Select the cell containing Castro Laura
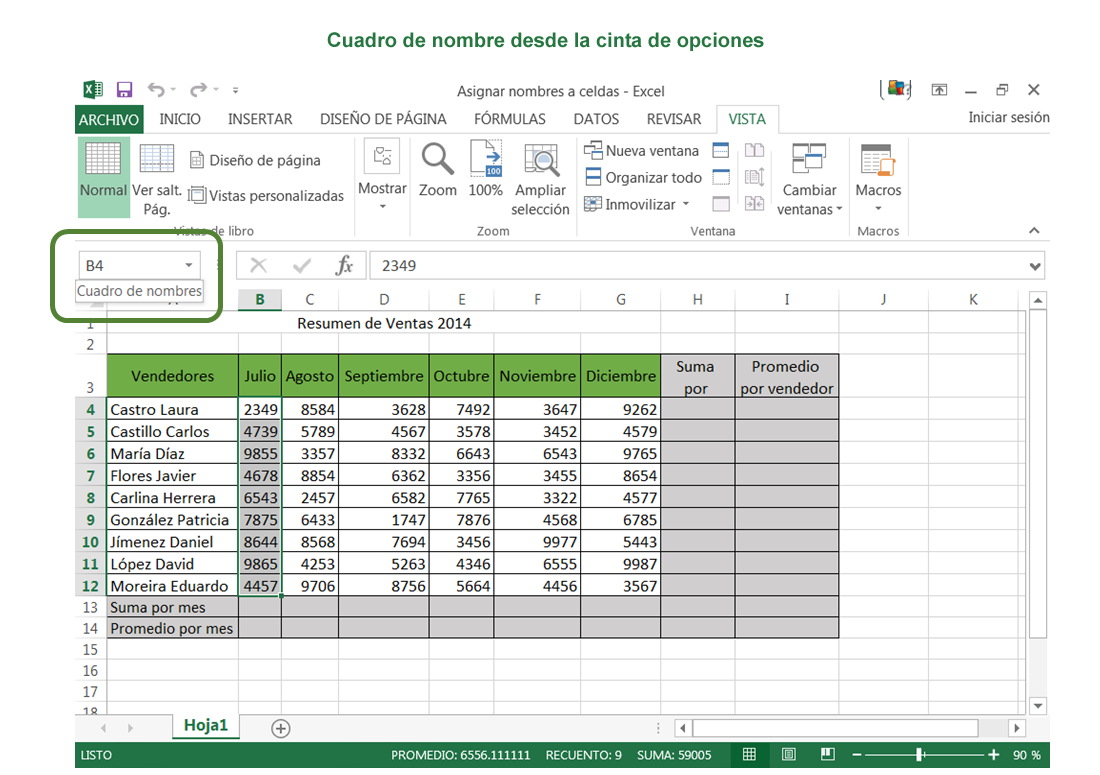The height and width of the screenshot is (775, 1100). coord(173,409)
